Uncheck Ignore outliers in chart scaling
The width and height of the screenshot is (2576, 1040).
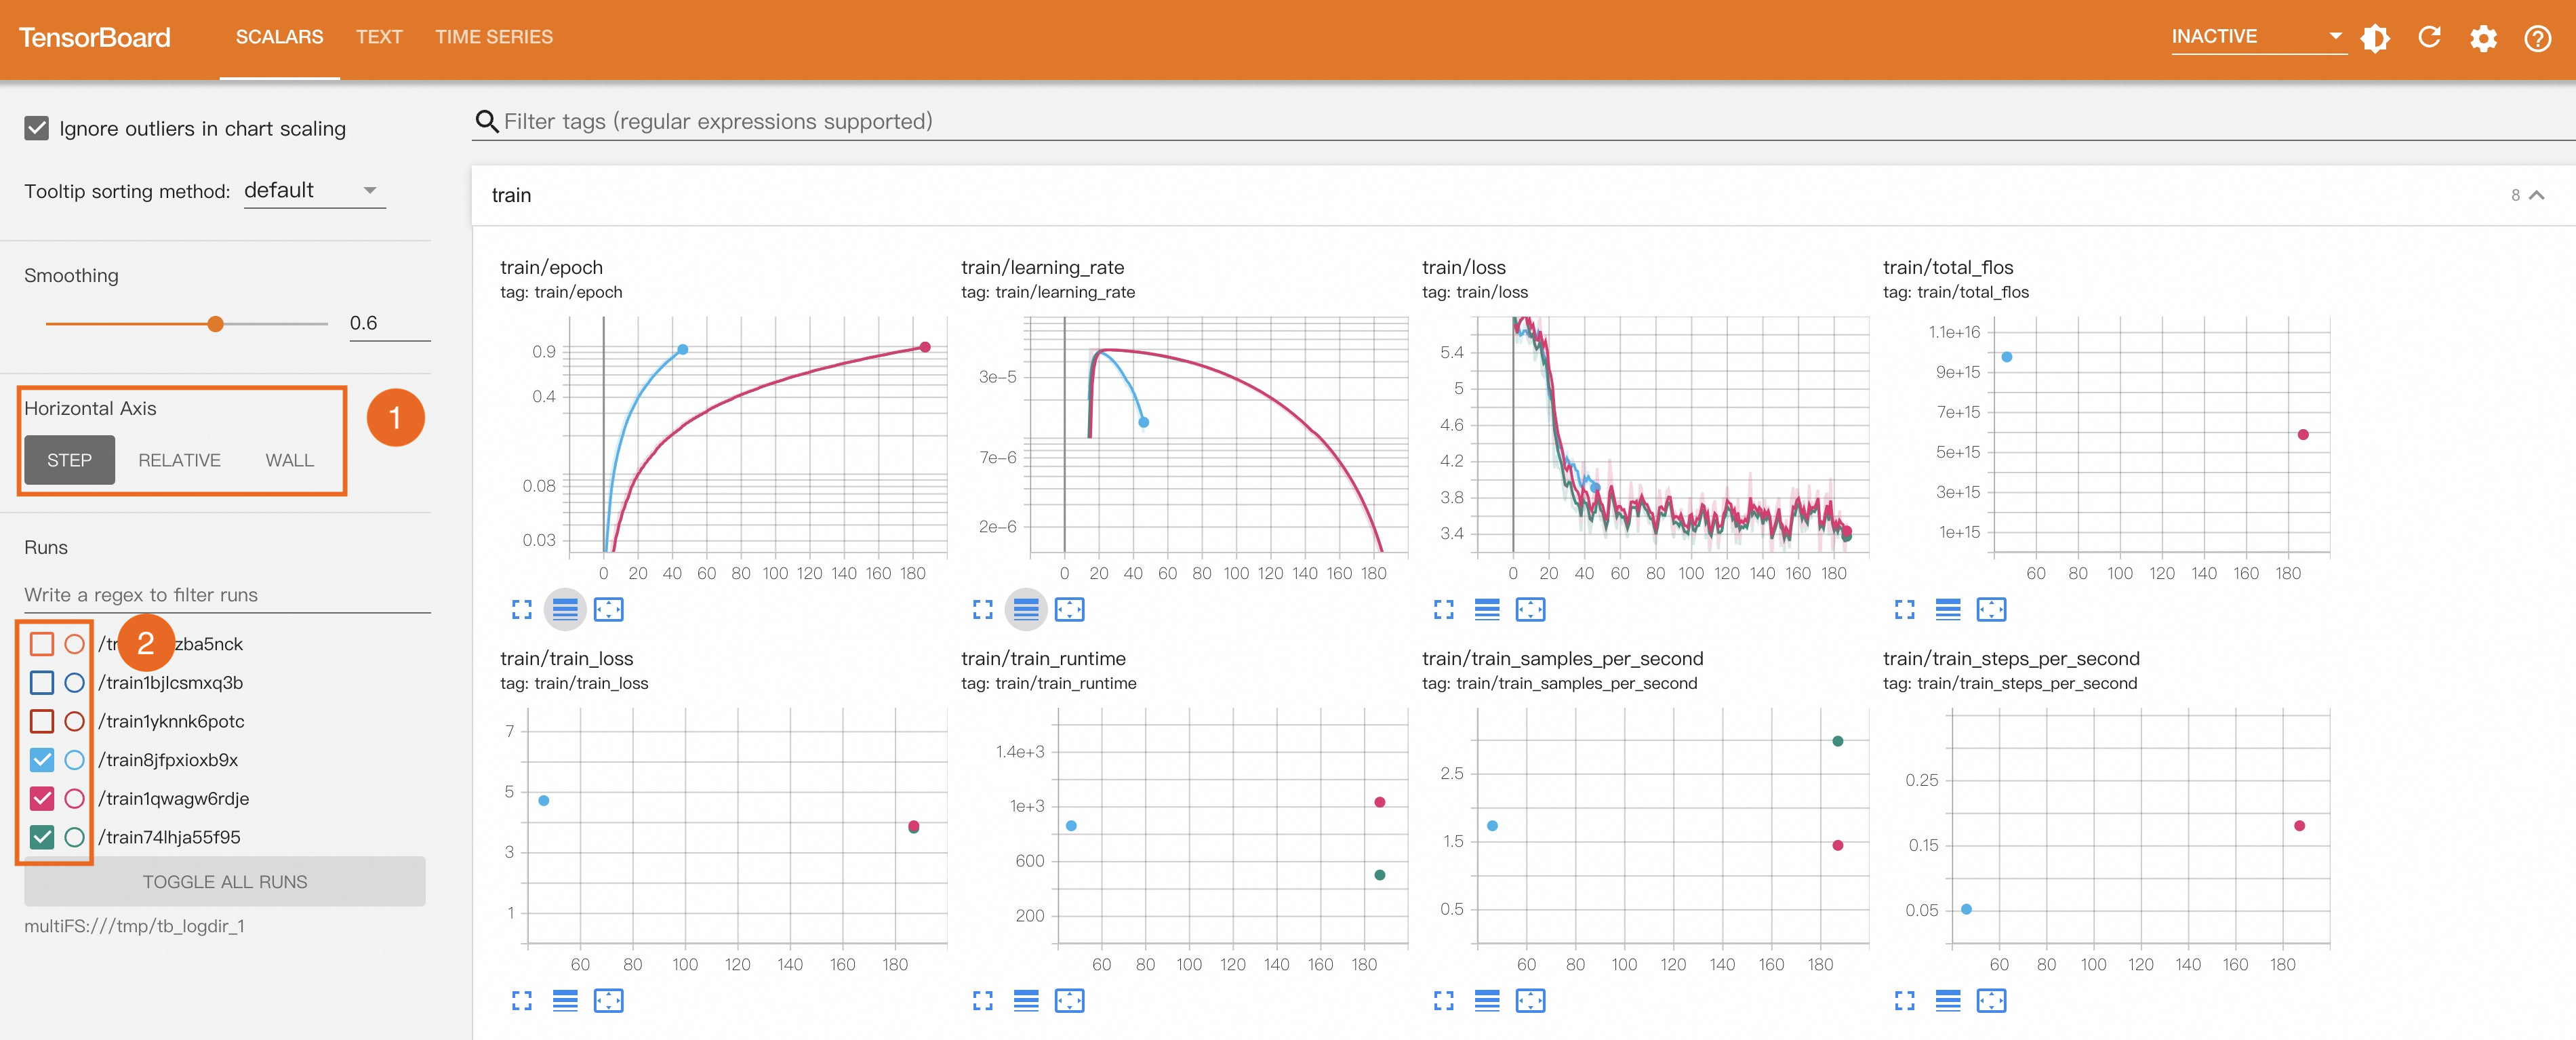coord(37,128)
